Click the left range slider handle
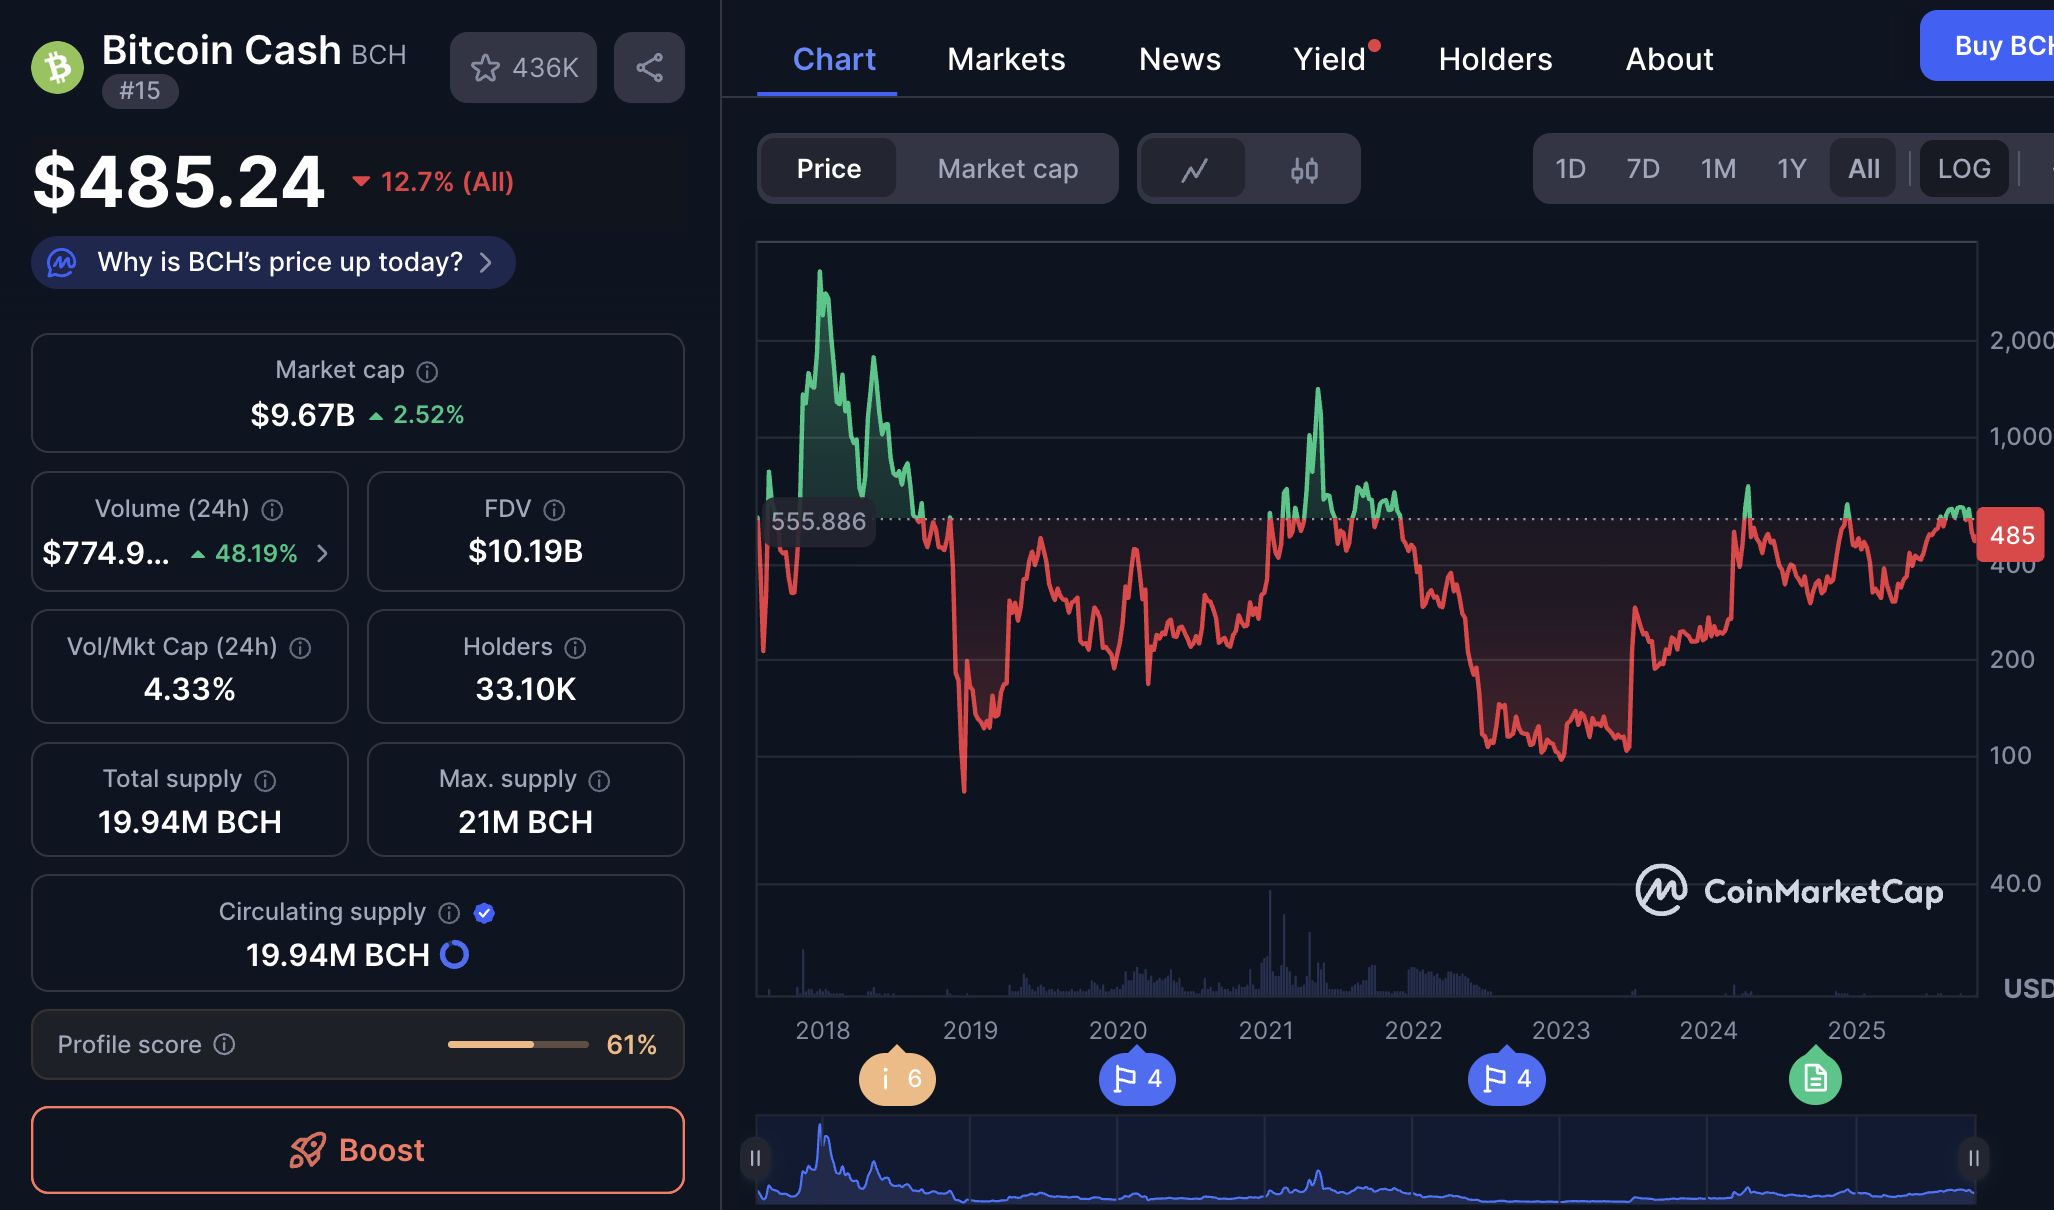The width and height of the screenshot is (2054, 1210). tap(755, 1158)
